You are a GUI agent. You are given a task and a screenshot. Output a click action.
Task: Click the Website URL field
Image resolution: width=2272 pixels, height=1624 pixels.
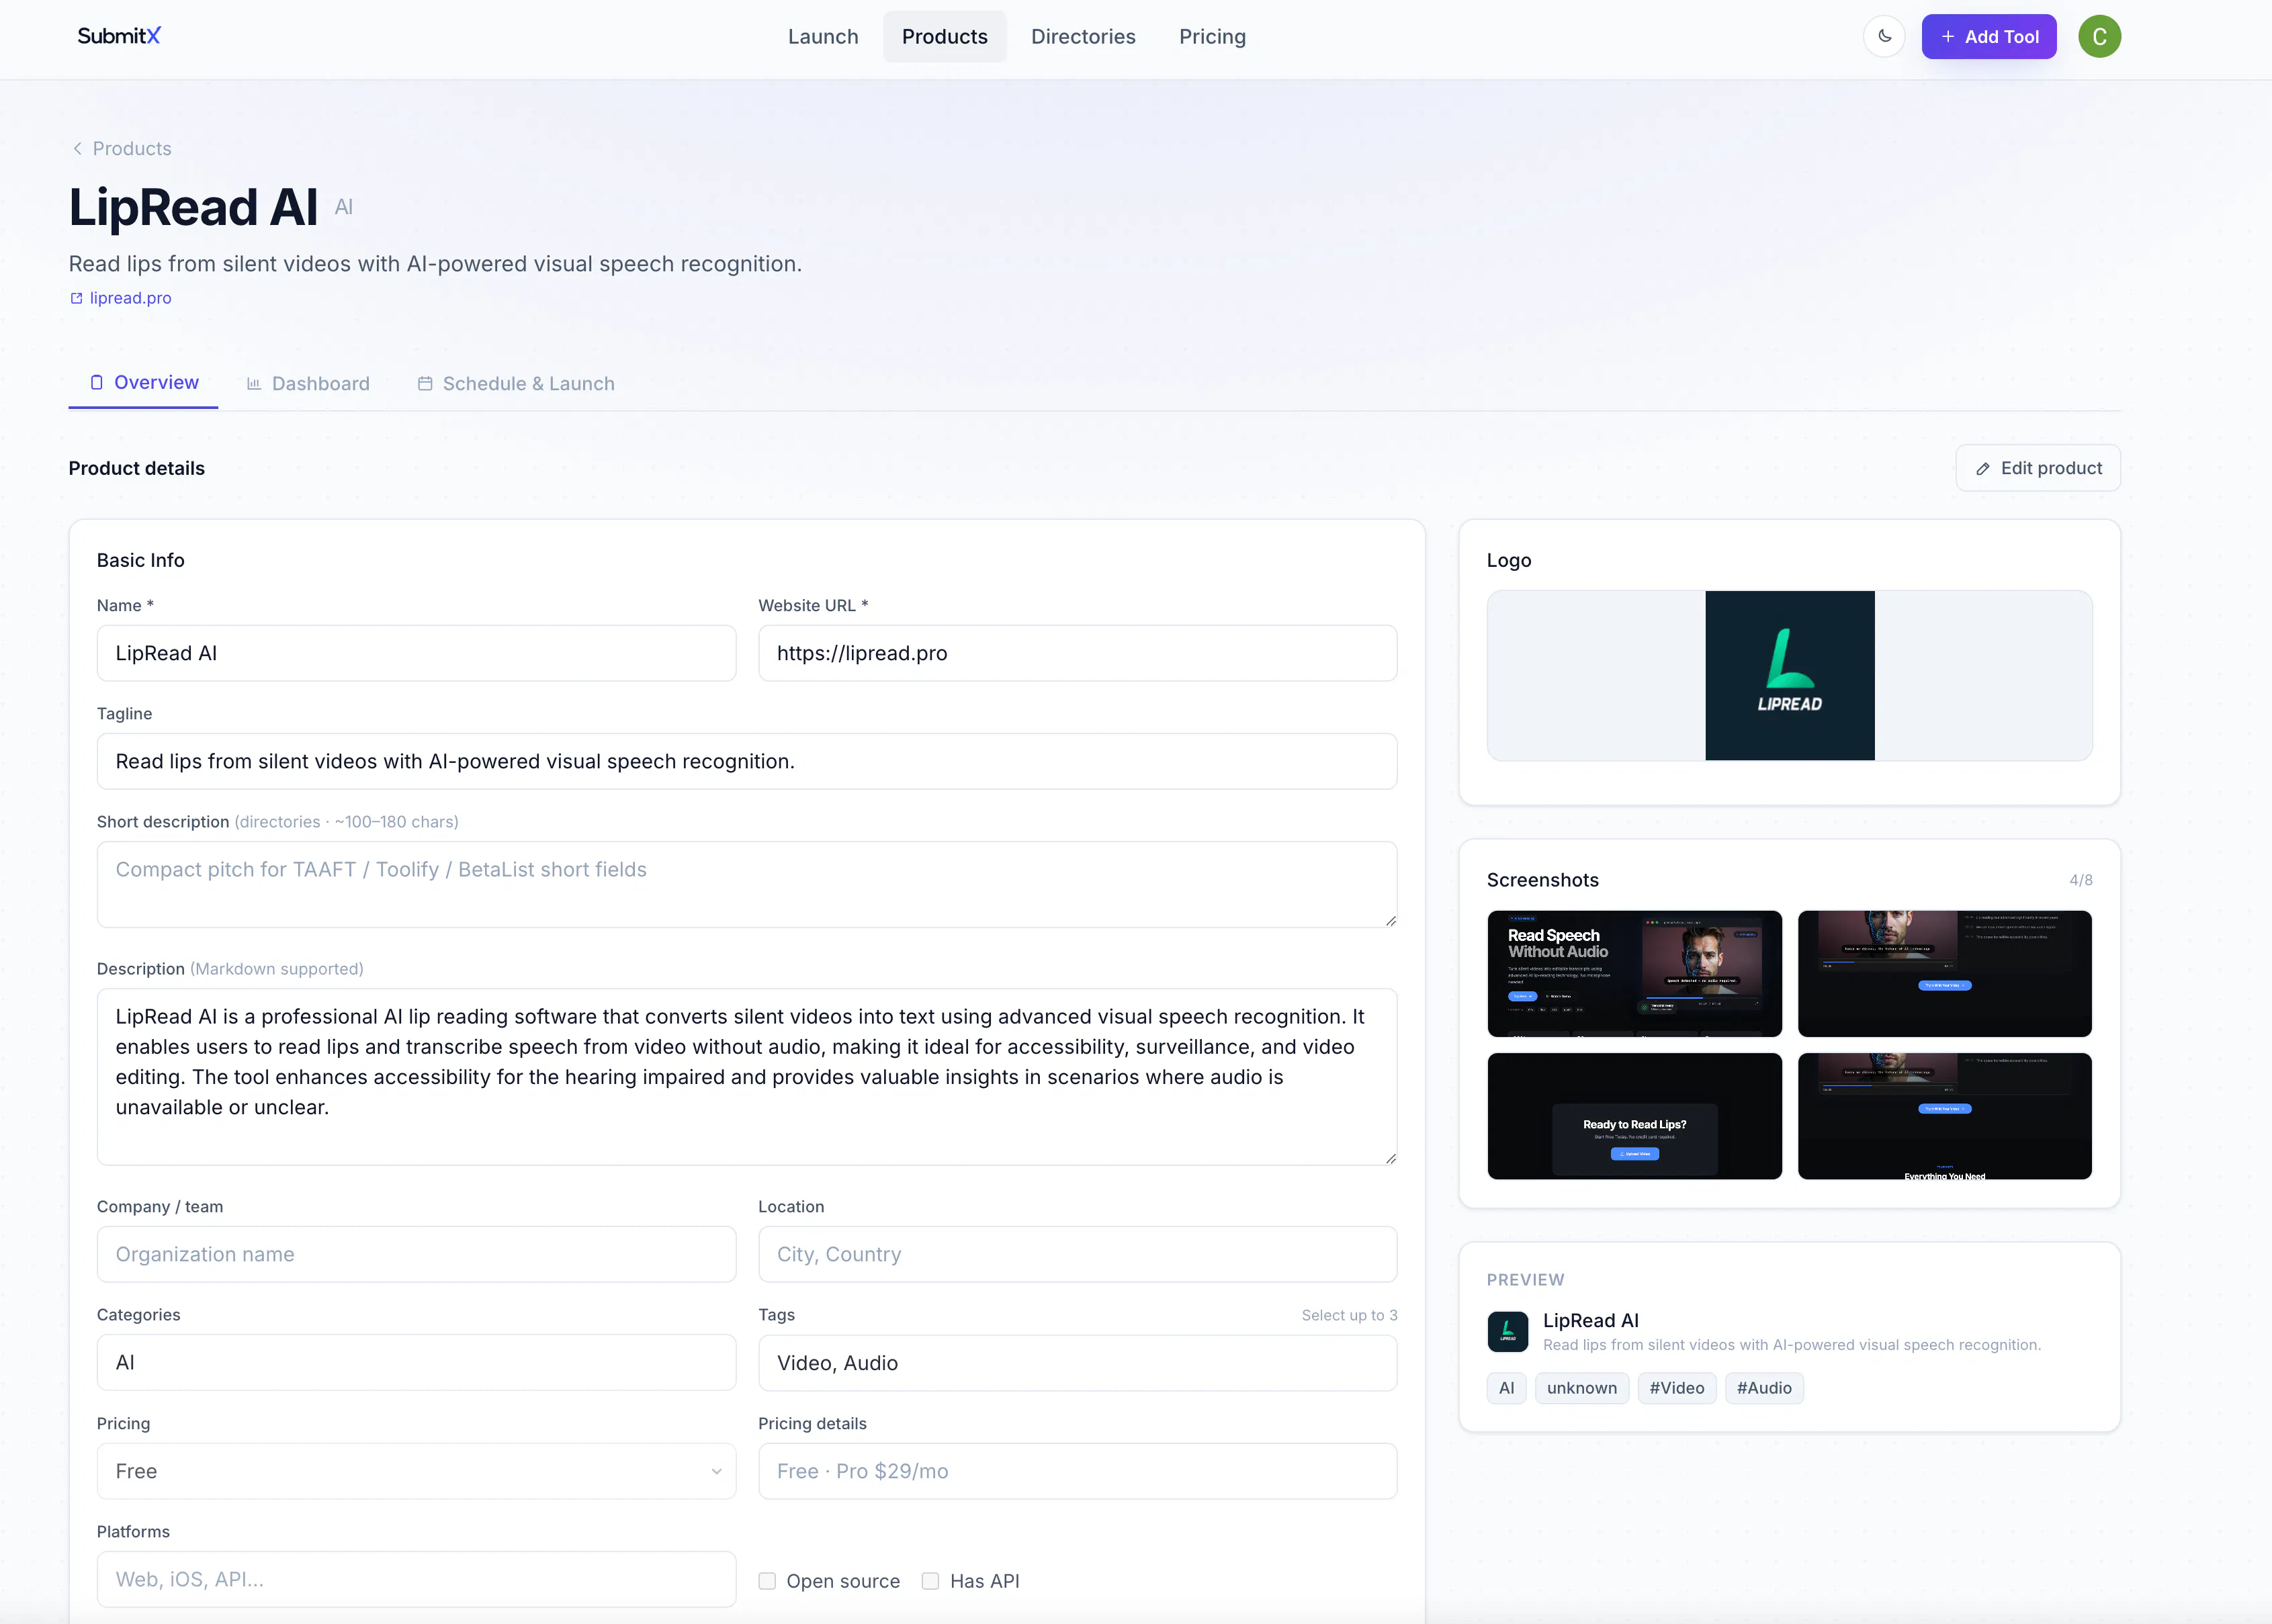click(1077, 653)
